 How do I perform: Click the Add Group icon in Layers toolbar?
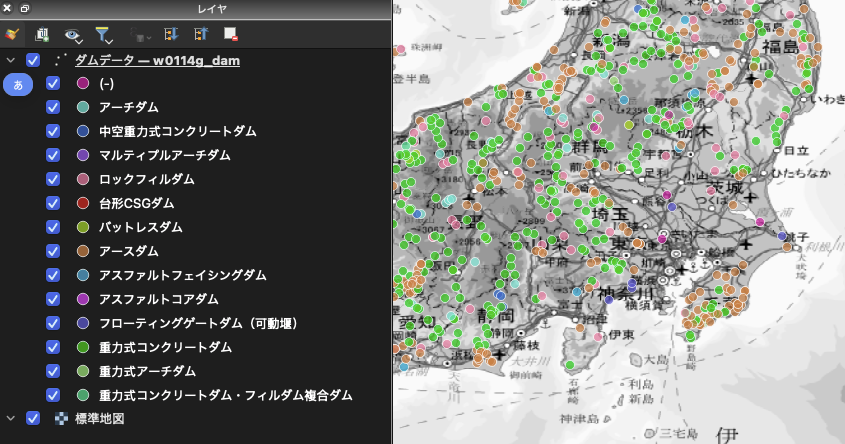tap(41, 34)
